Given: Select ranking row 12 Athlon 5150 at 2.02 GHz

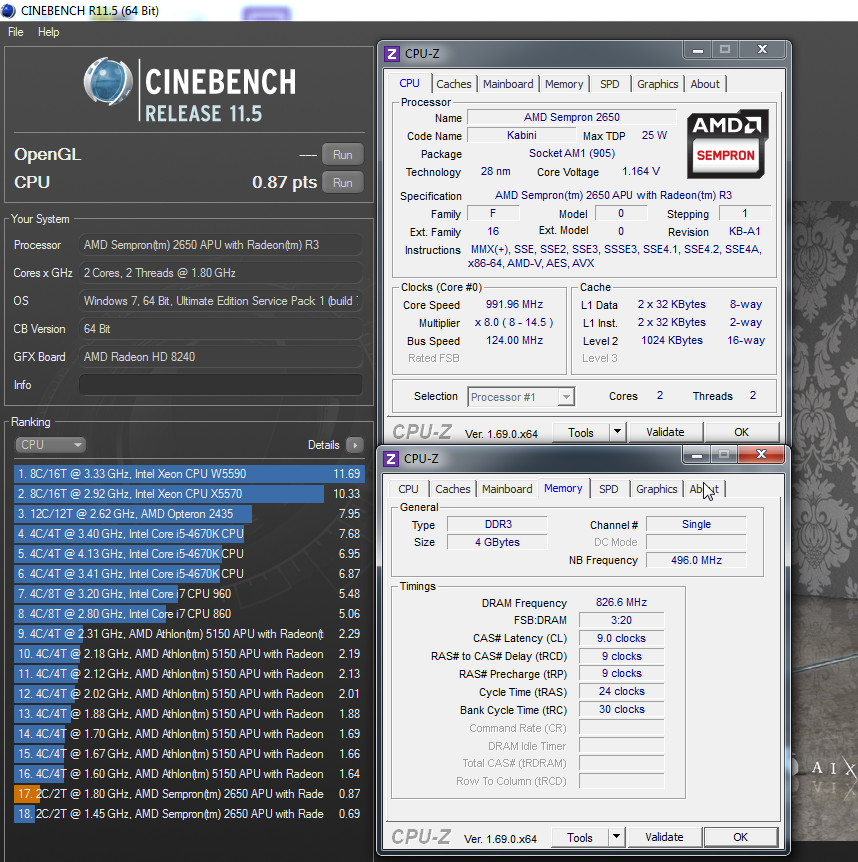Looking at the screenshot, I should point(189,694).
